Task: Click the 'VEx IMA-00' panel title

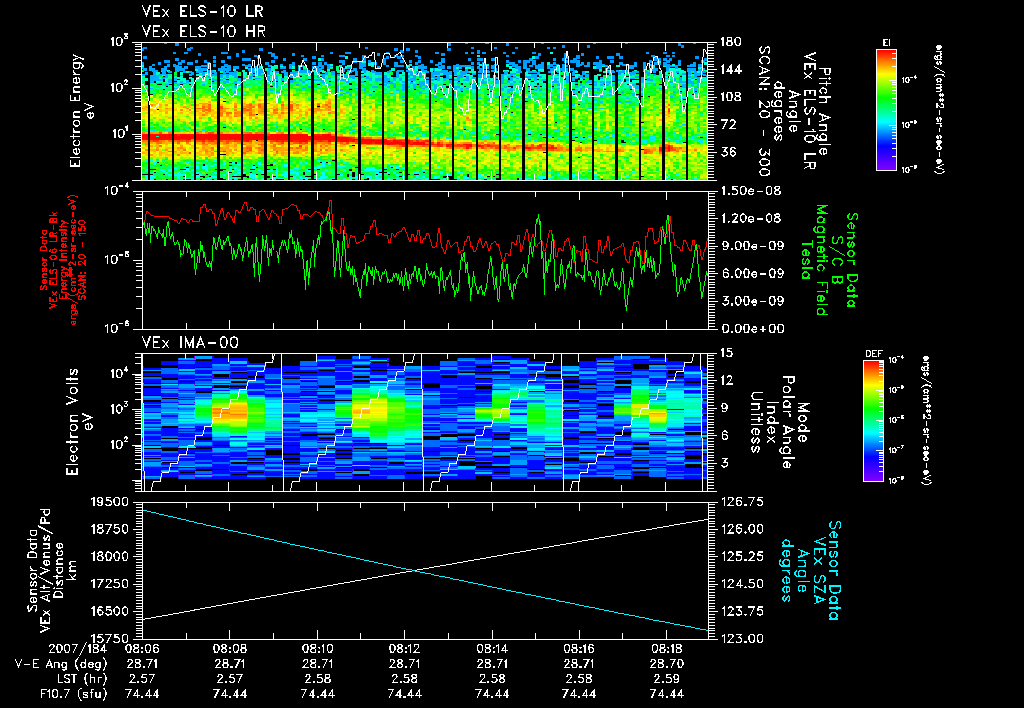Action: [x=190, y=342]
